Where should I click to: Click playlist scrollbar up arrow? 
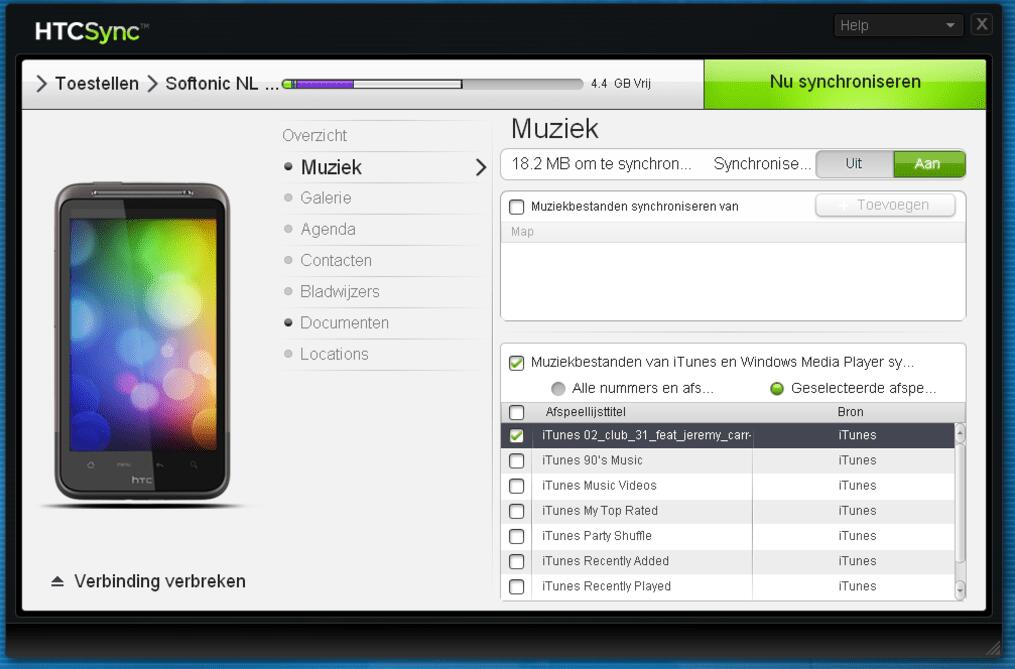(960, 432)
